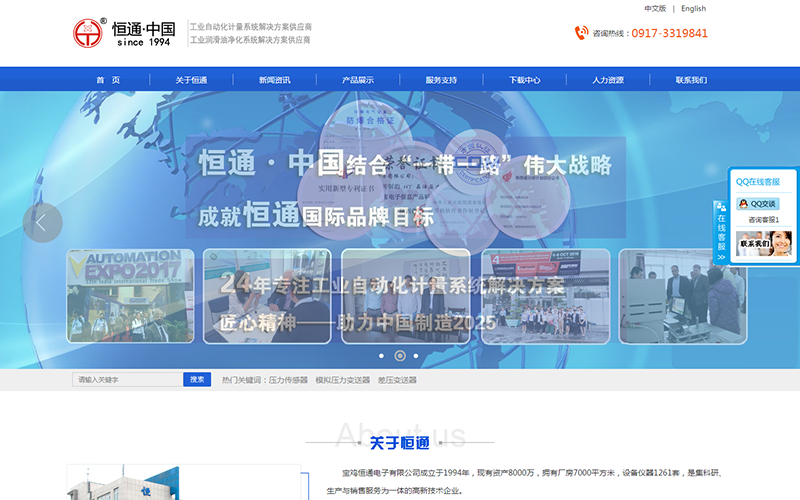Switch to 中文版 language
This screenshot has width=800, height=500.
pyautogui.click(x=655, y=9)
